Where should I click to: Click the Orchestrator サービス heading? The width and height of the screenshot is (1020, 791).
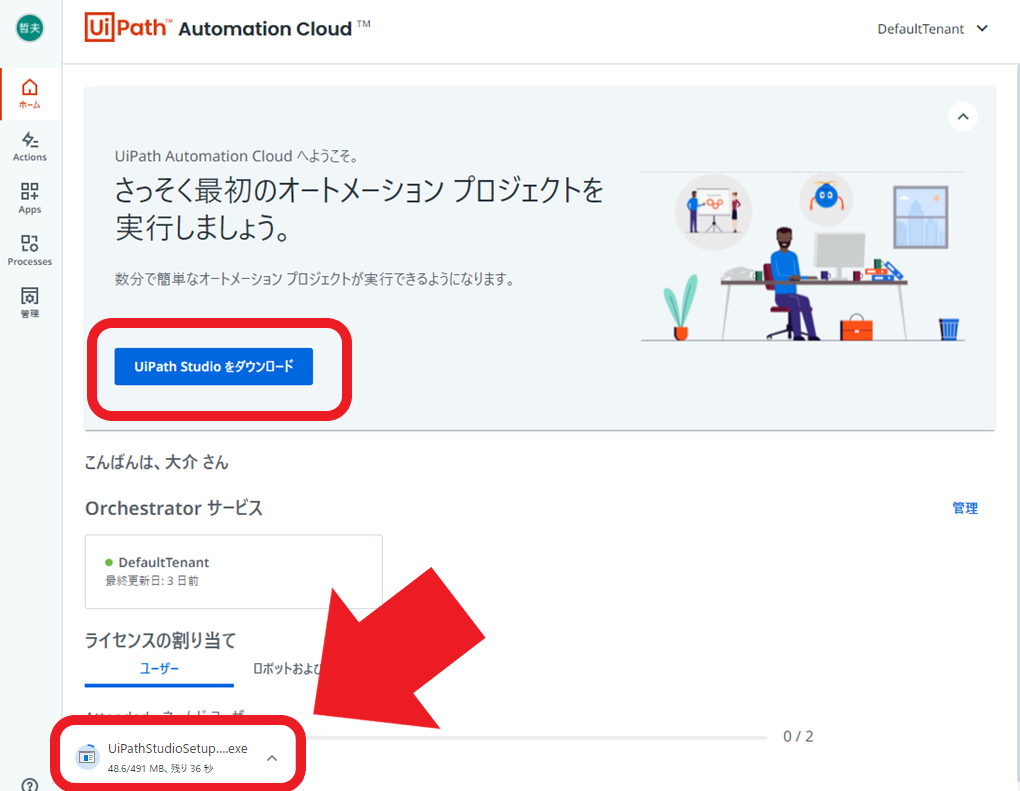[174, 508]
